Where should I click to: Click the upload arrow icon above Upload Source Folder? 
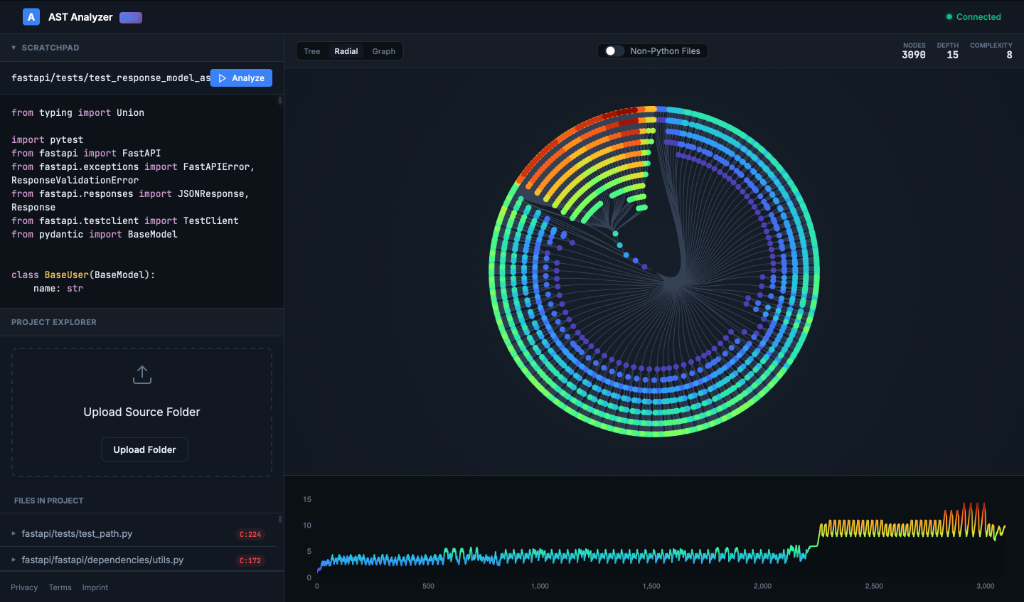point(141,374)
